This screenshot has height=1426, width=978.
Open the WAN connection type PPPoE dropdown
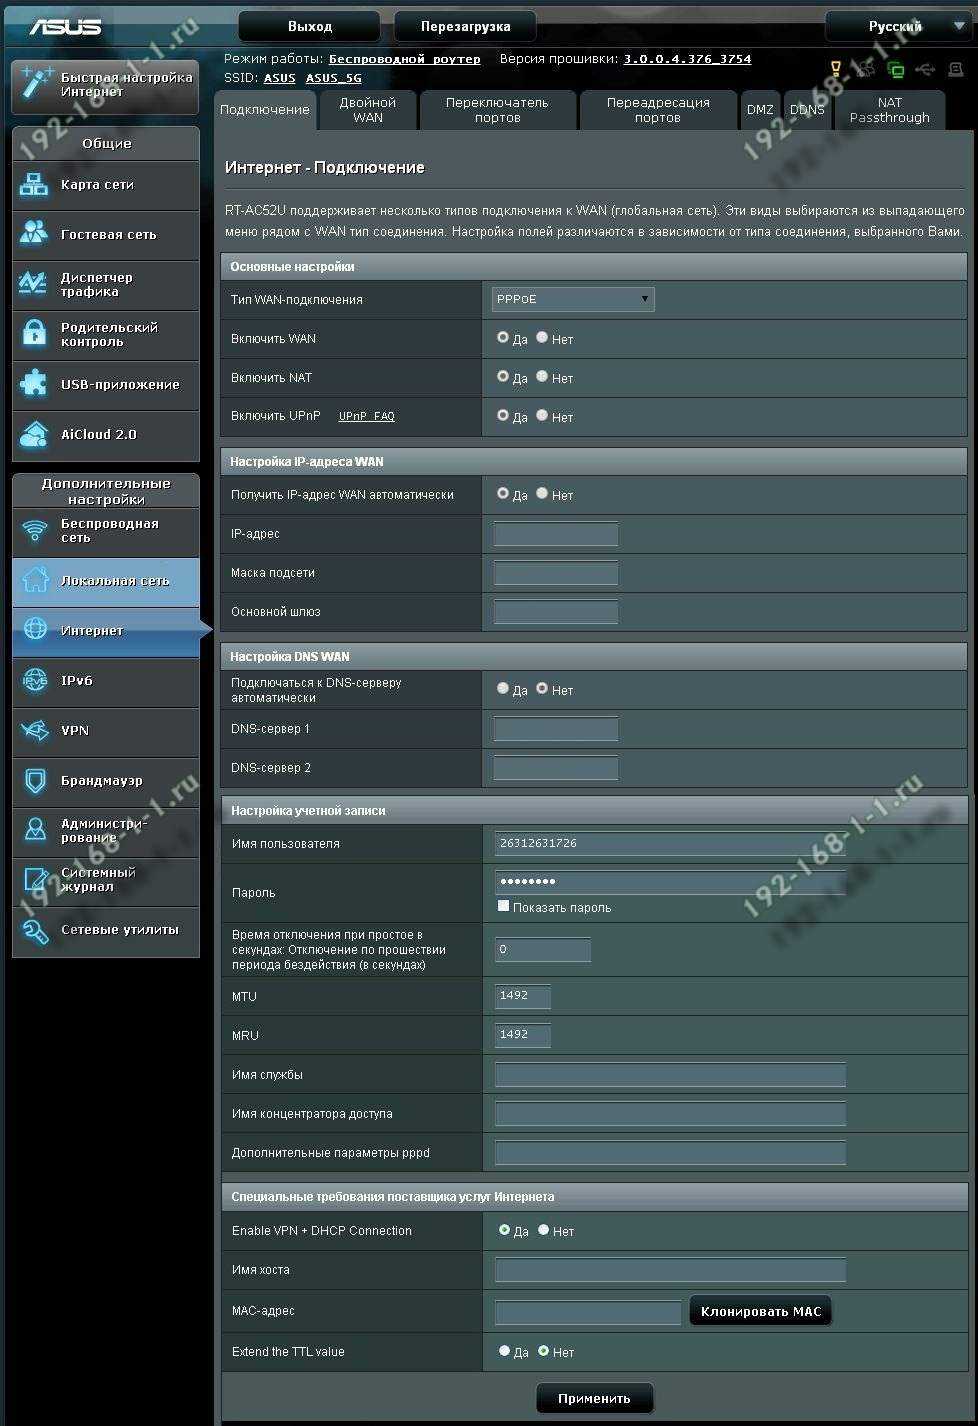573,299
